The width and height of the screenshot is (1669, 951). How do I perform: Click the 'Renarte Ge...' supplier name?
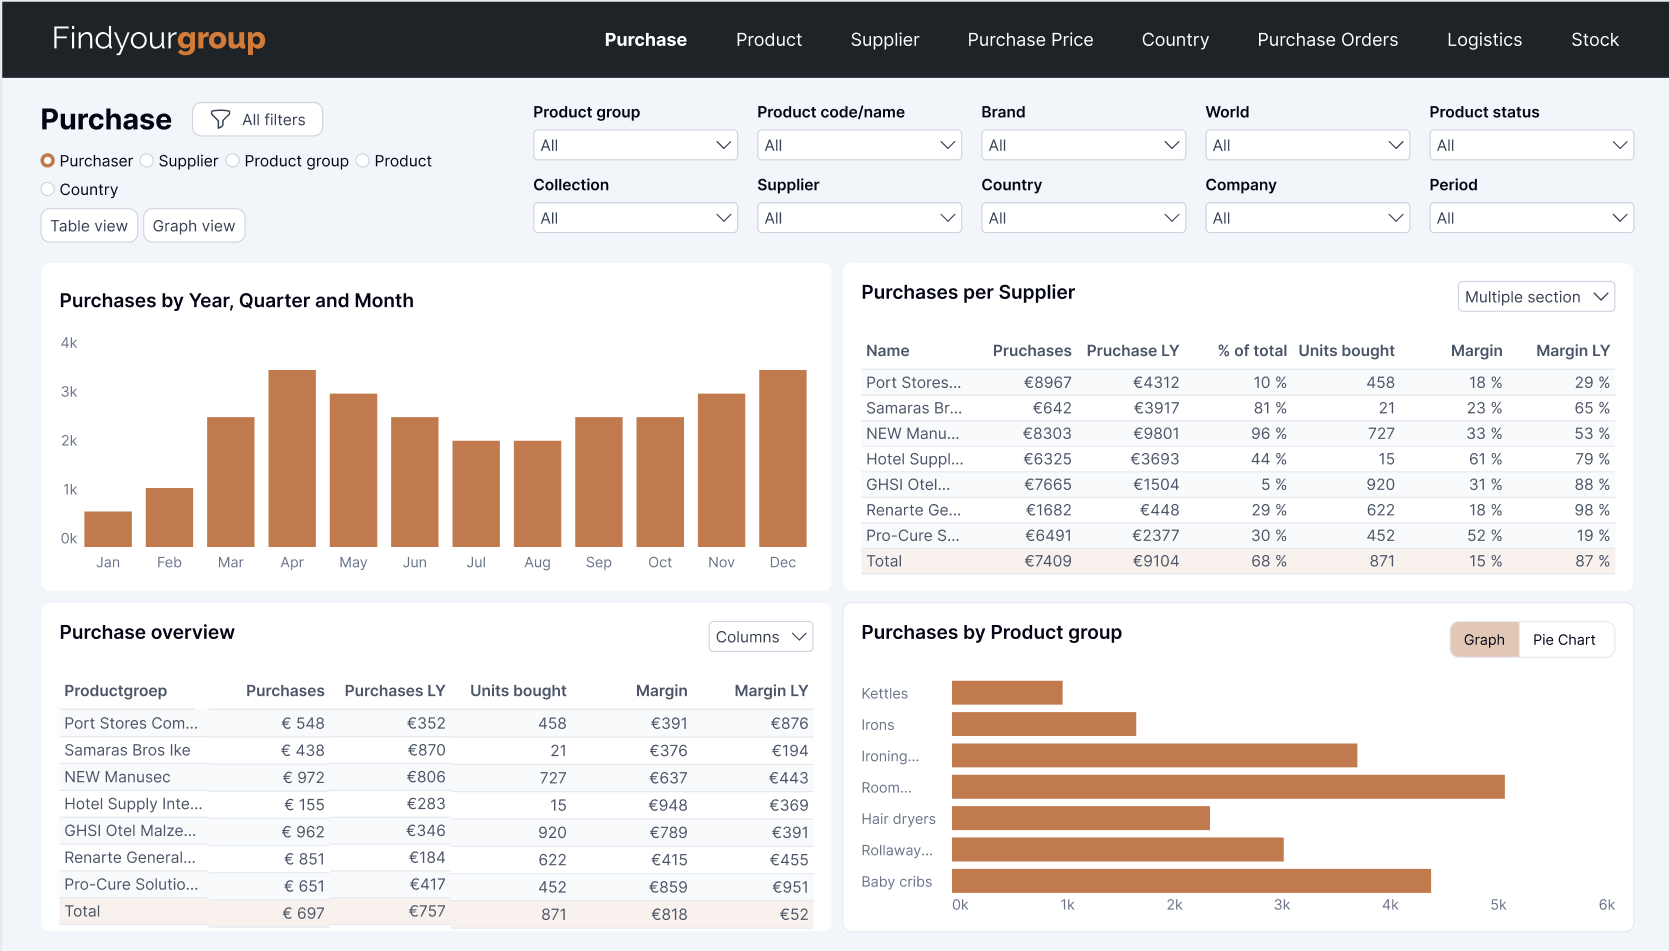[x=913, y=510]
